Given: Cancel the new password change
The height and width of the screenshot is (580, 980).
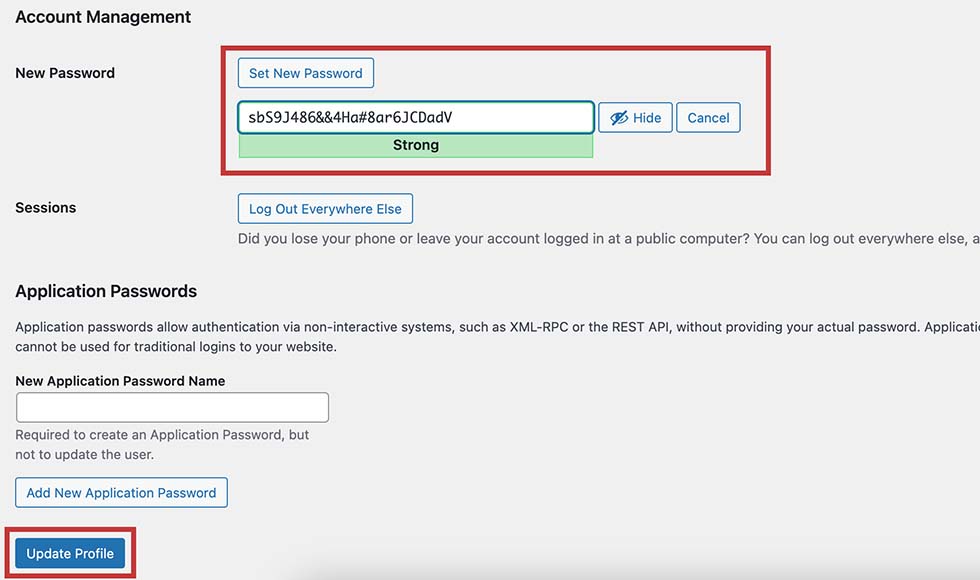Looking at the screenshot, I should [x=708, y=118].
